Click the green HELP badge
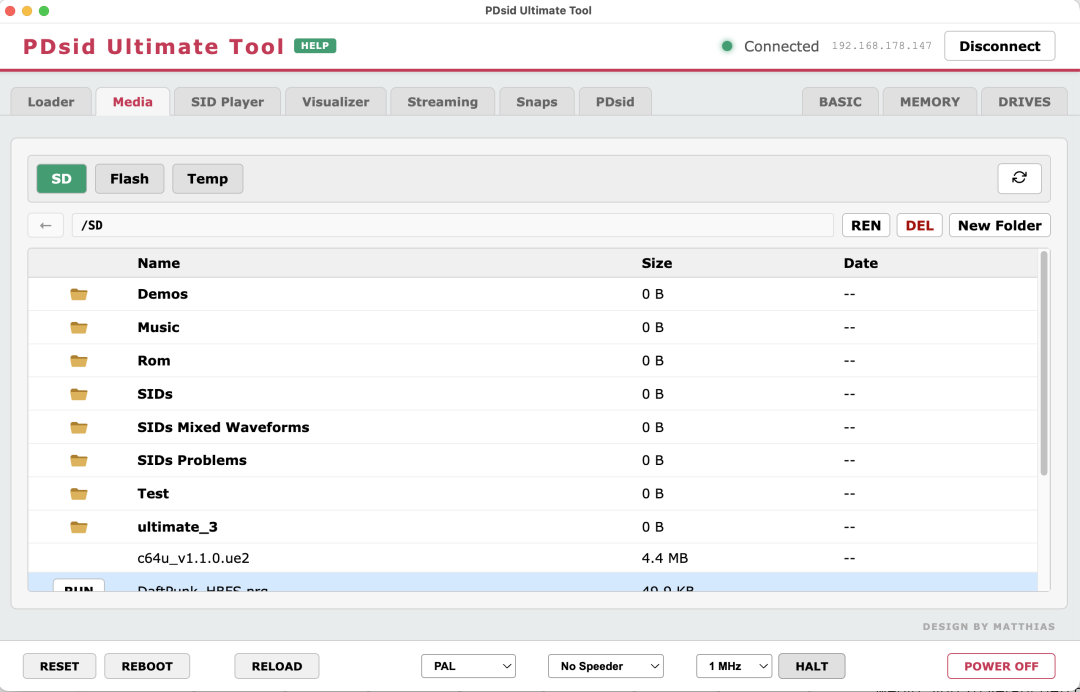The width and height of the screenshot is (1080, 692). pyautogui.click(x=315, y=45)
